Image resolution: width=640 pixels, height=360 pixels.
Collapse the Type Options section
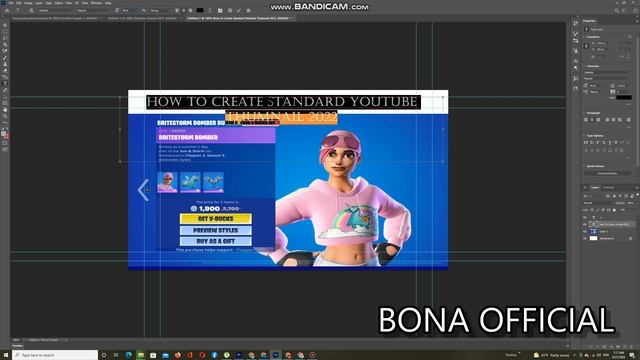pos(584,136)
